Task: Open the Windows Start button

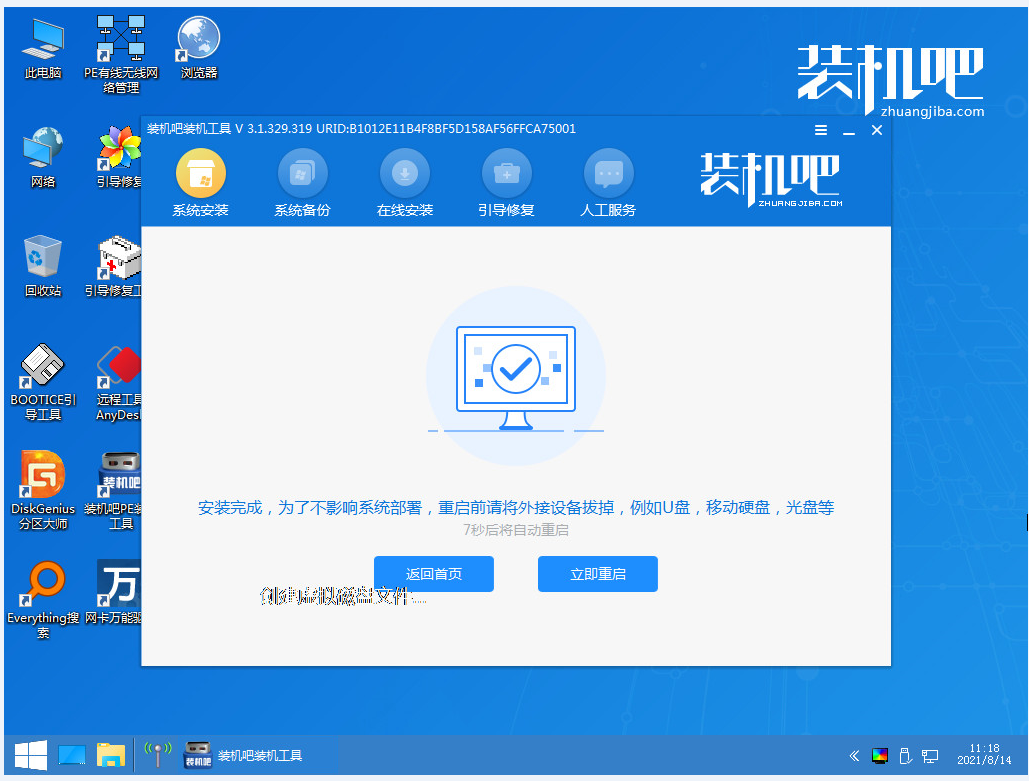Action: coord(31,755)
